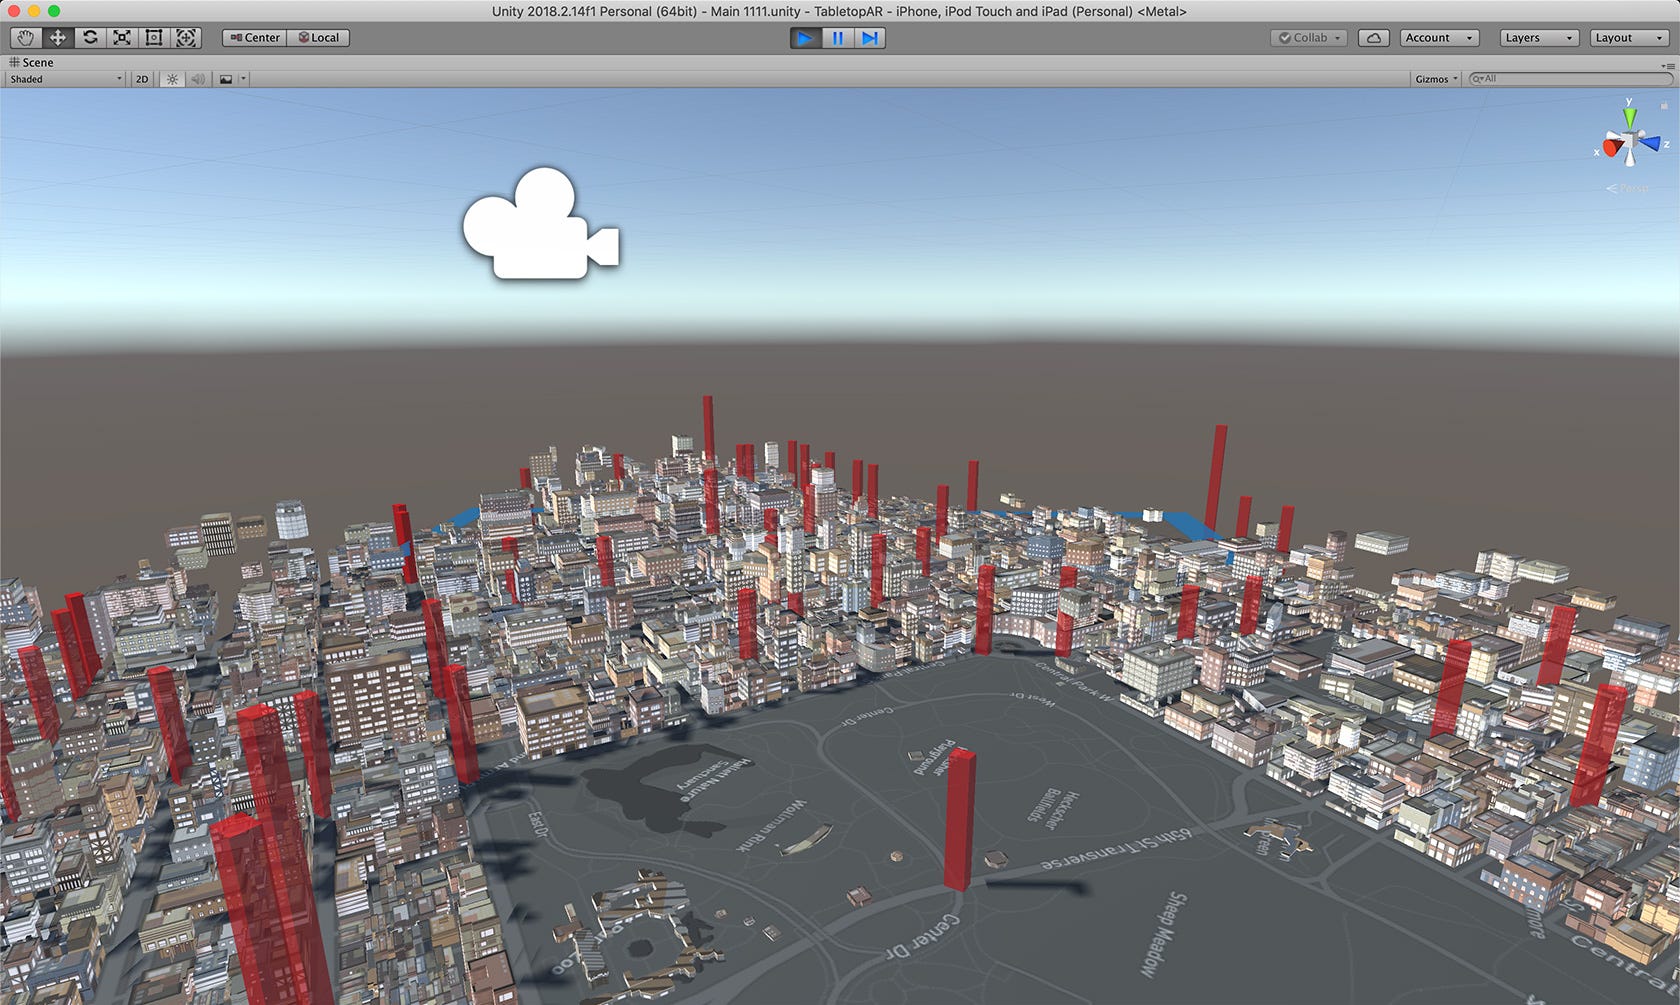
Task: Select the combined Transform tool
Action: tap(186, 38)
